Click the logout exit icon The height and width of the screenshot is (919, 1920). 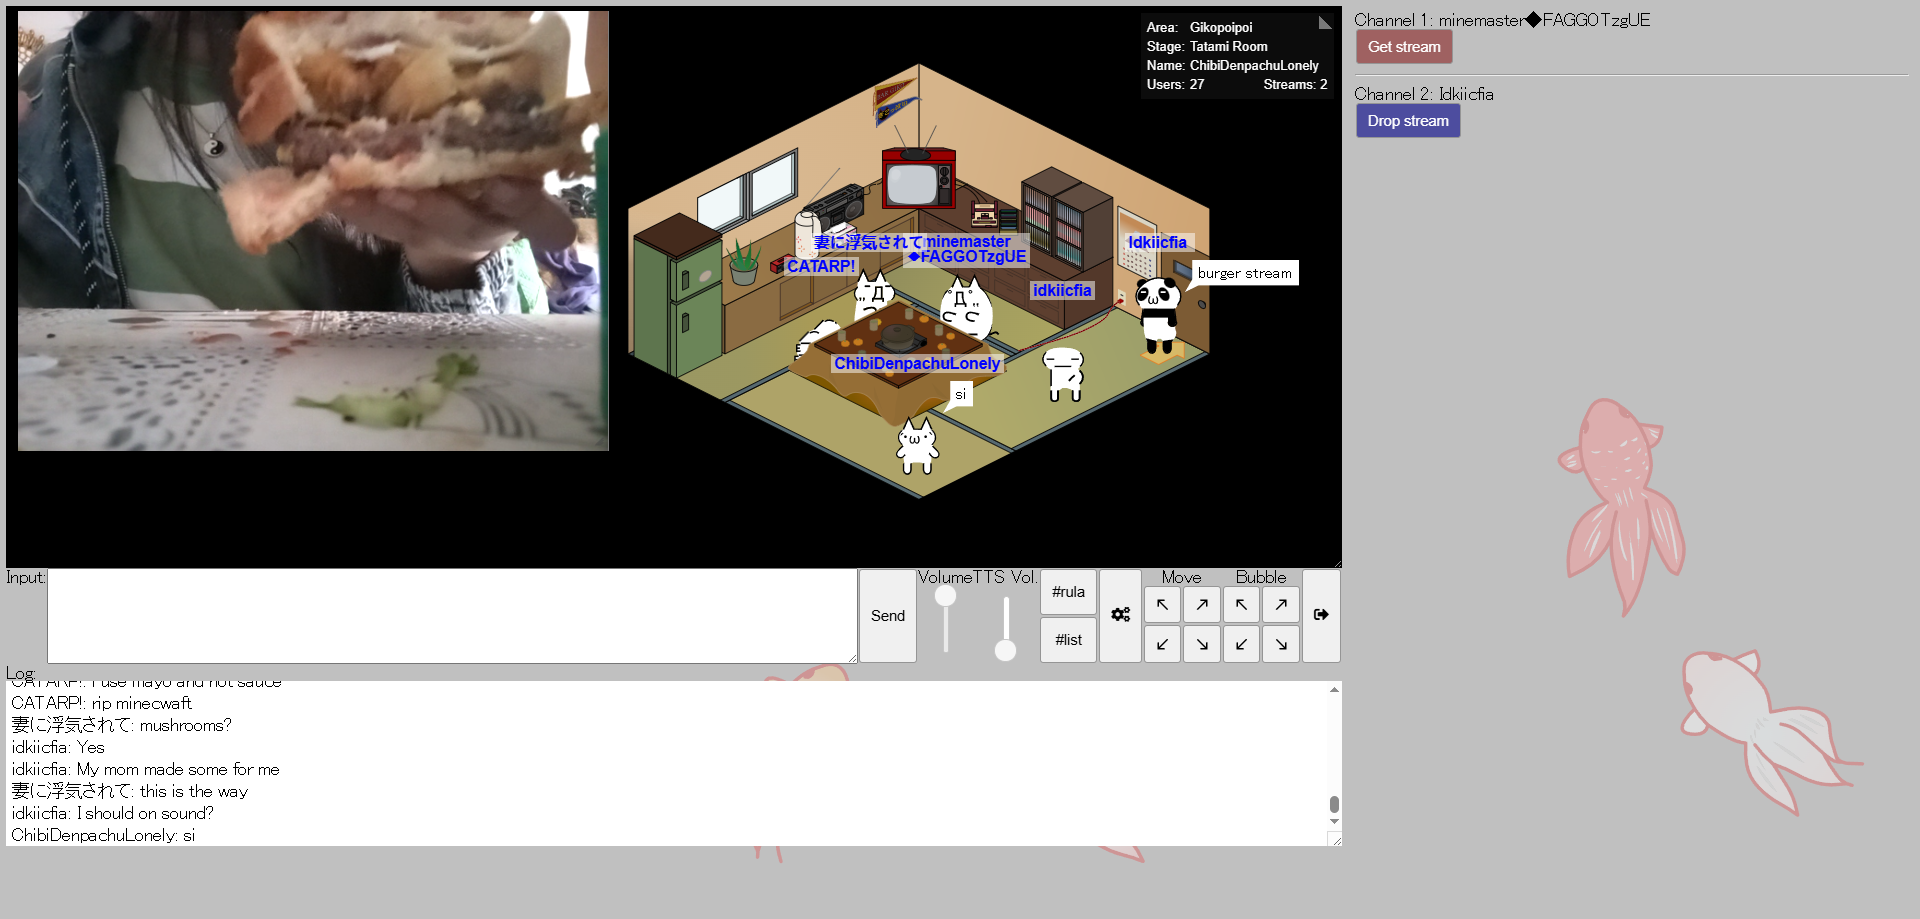1320,615
